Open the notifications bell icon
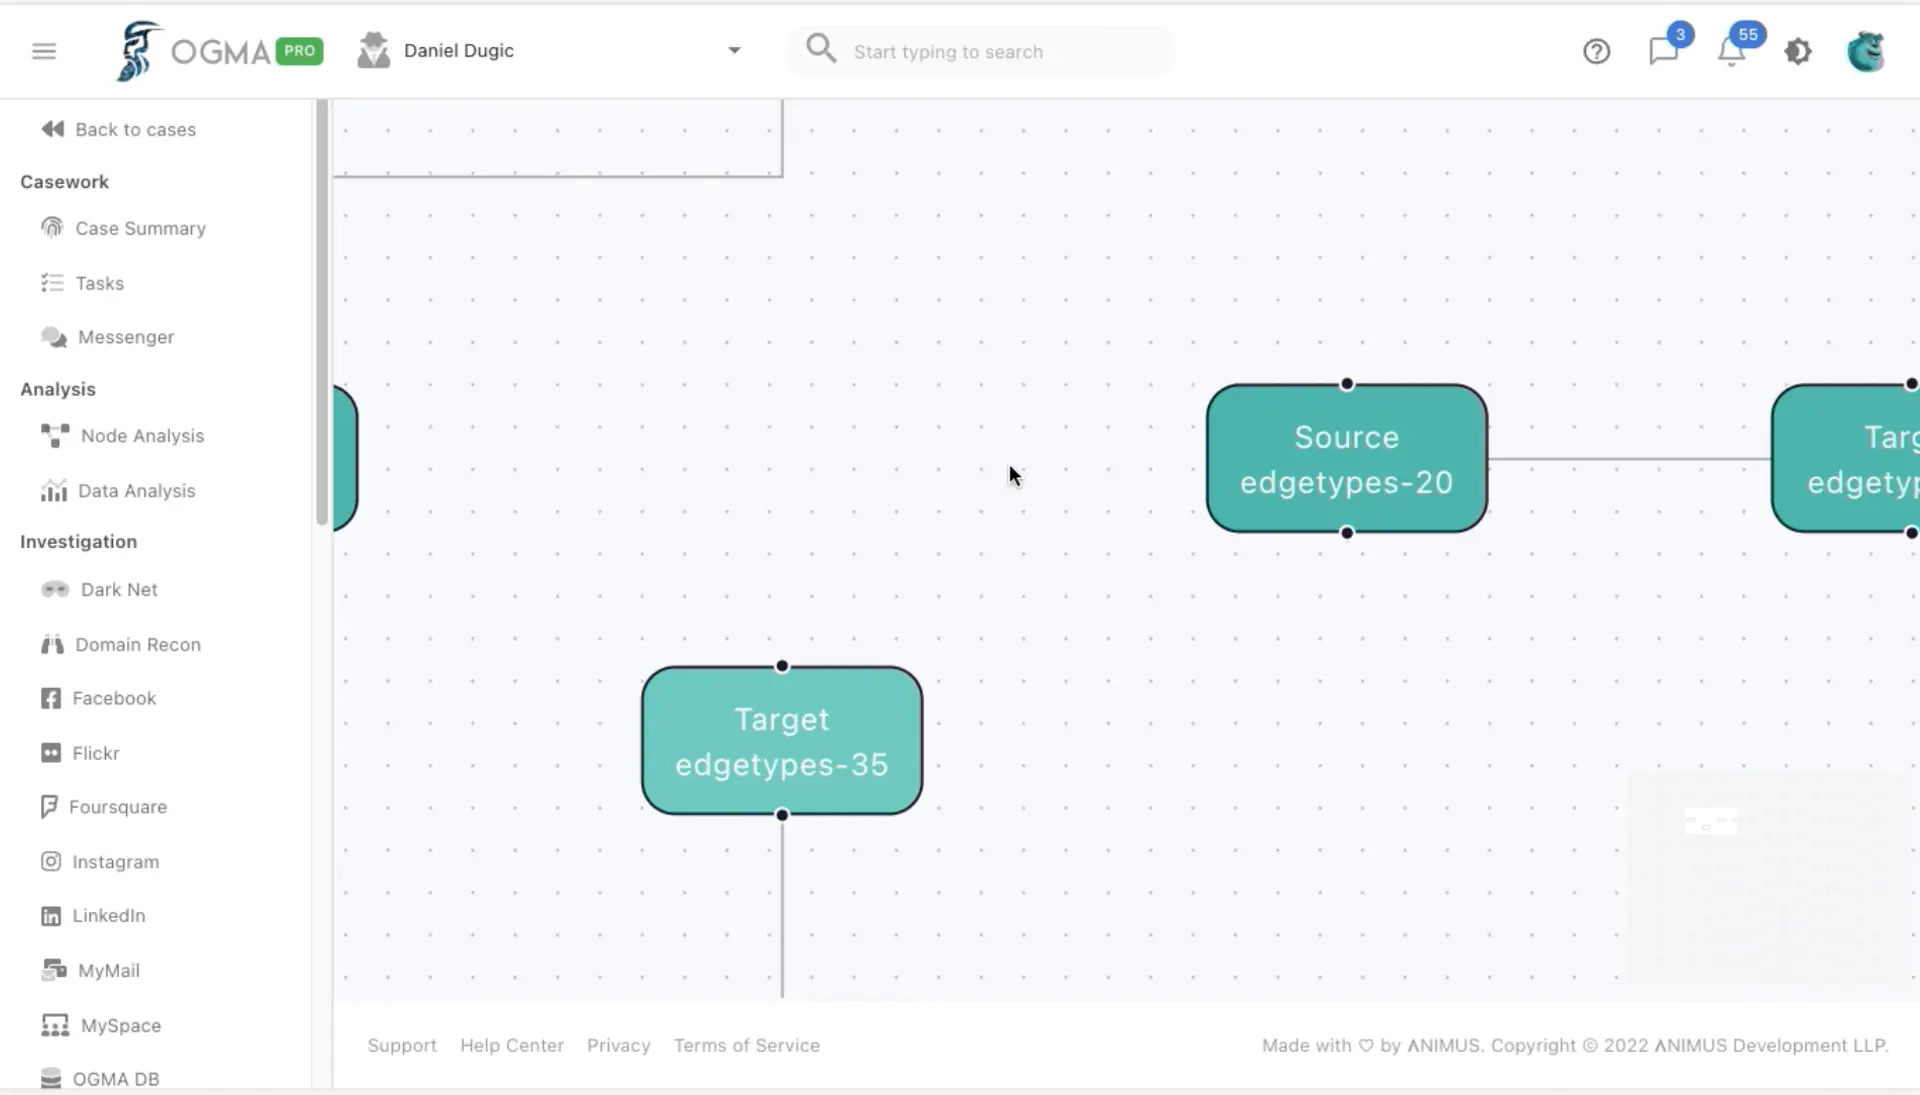The width and height of the screenshot is (1920, 1095). (x=1731, y=52)
